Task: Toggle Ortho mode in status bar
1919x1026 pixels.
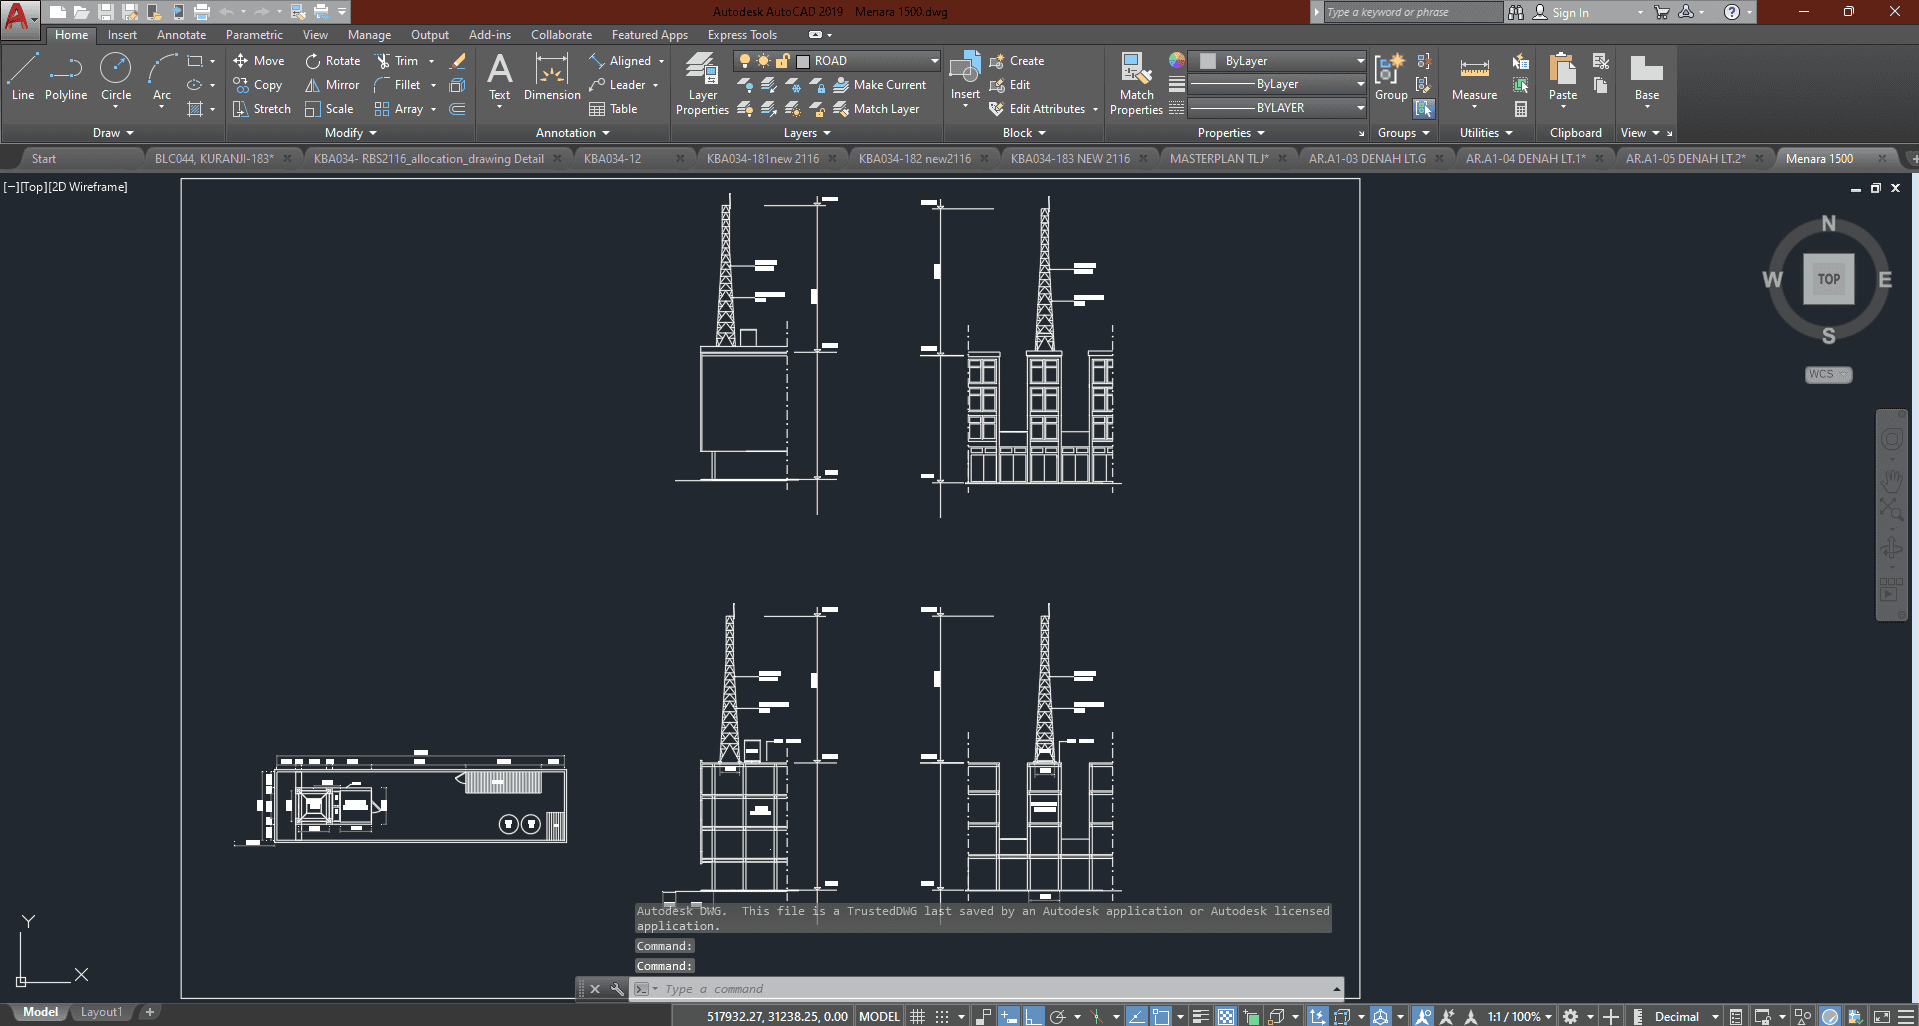Action: click(1033, 1016)
